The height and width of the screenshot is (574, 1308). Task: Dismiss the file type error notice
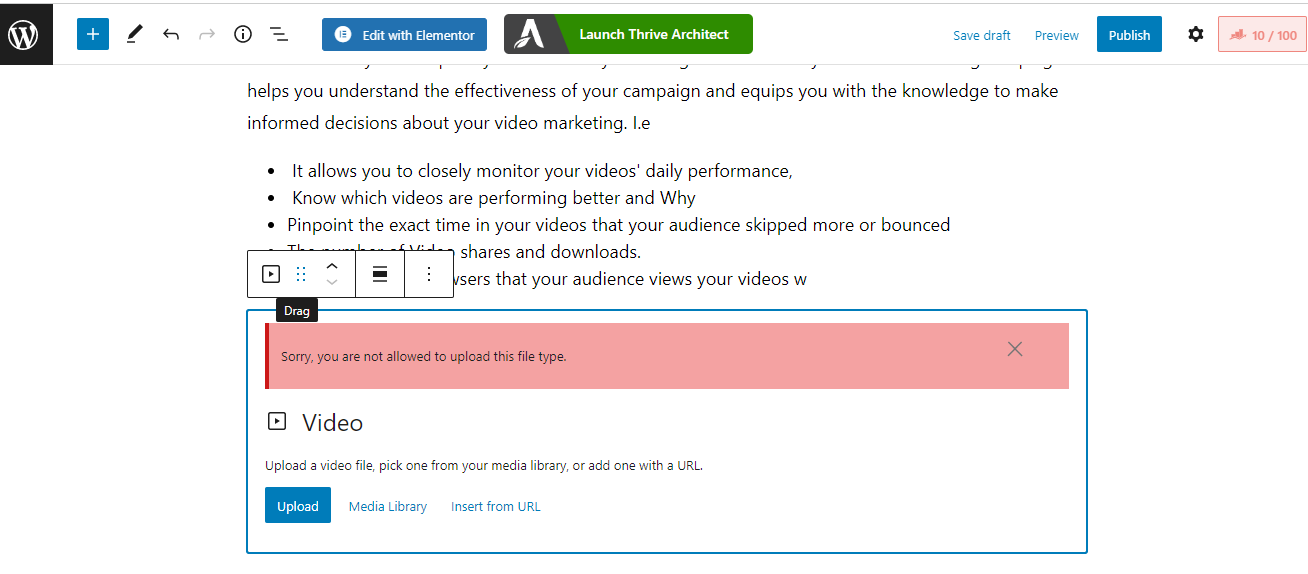point(1015,349)
